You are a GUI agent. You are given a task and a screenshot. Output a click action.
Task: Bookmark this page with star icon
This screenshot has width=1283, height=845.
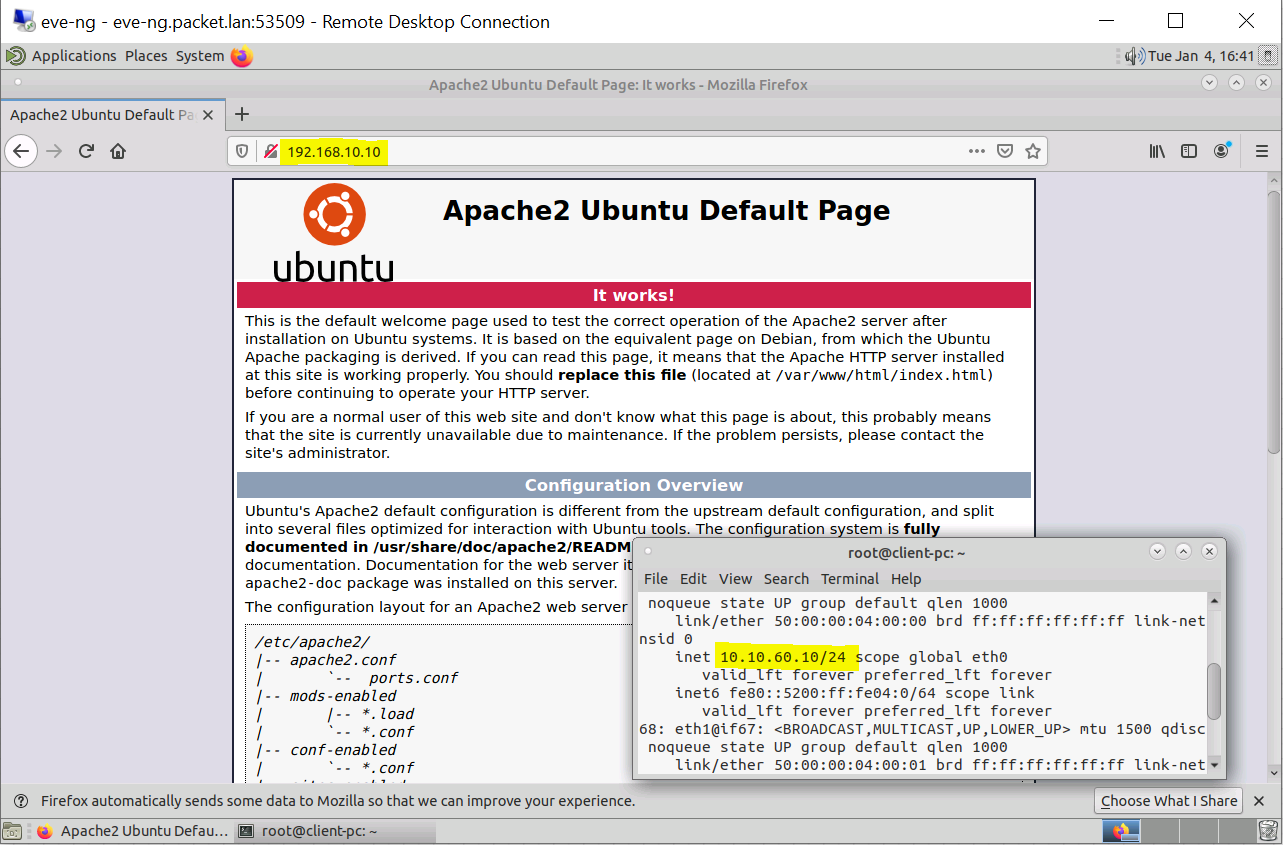[1033, 151]
